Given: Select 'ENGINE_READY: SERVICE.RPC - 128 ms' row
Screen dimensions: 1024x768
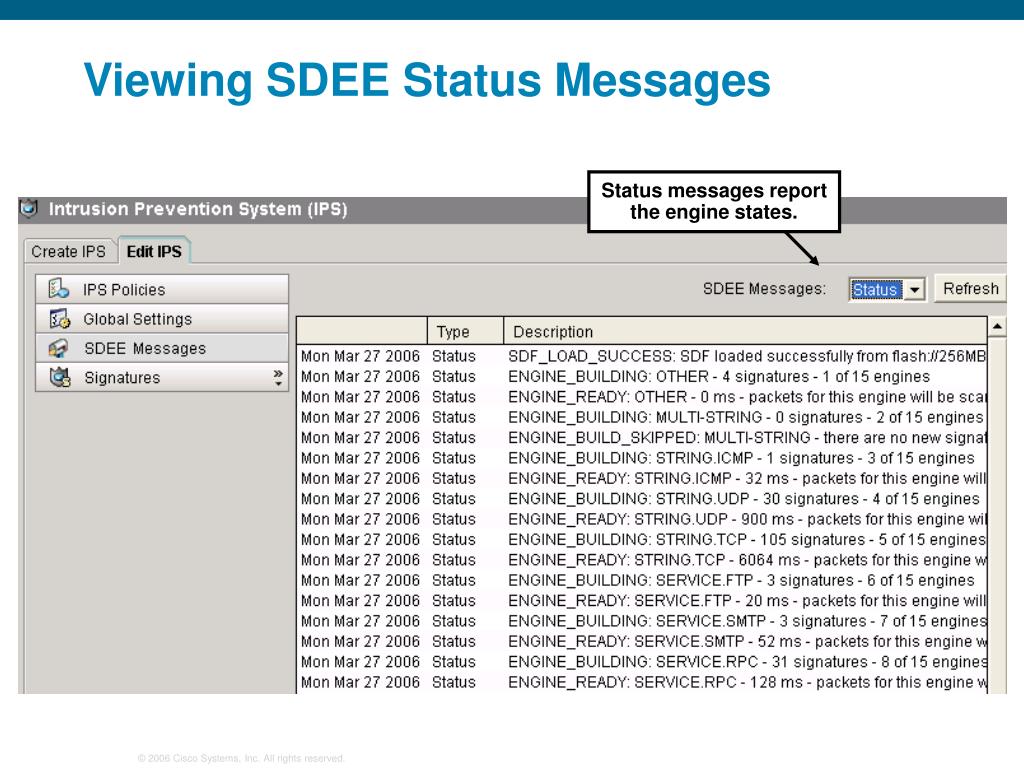Looking at the screenshot, I should click(x=642, y=682).
